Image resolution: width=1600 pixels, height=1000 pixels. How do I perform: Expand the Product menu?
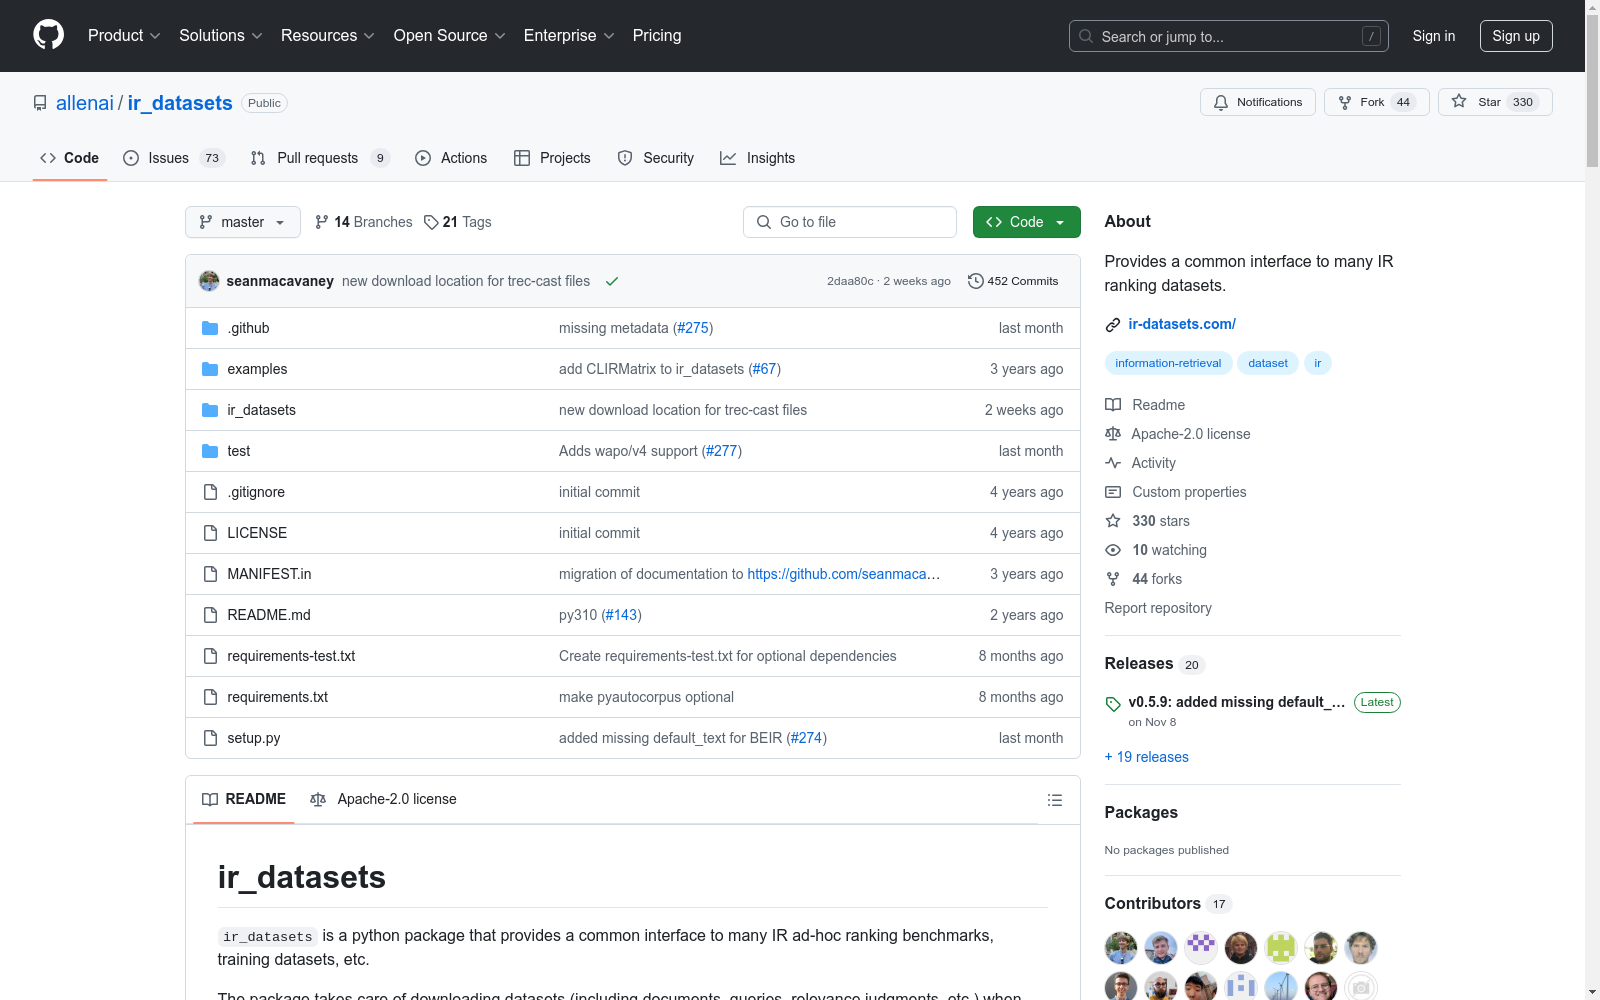[124, 36]
